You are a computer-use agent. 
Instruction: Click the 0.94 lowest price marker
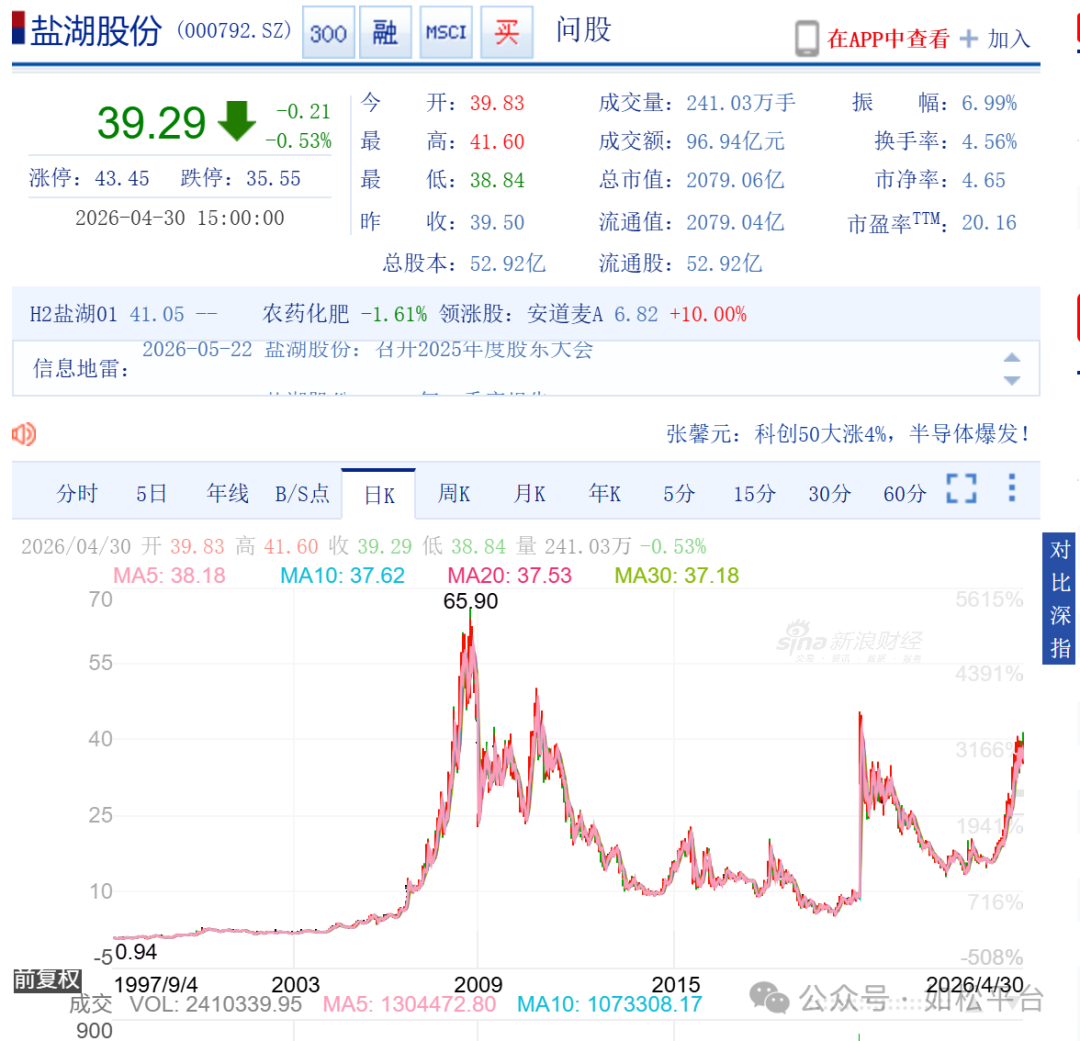(136, 952)
